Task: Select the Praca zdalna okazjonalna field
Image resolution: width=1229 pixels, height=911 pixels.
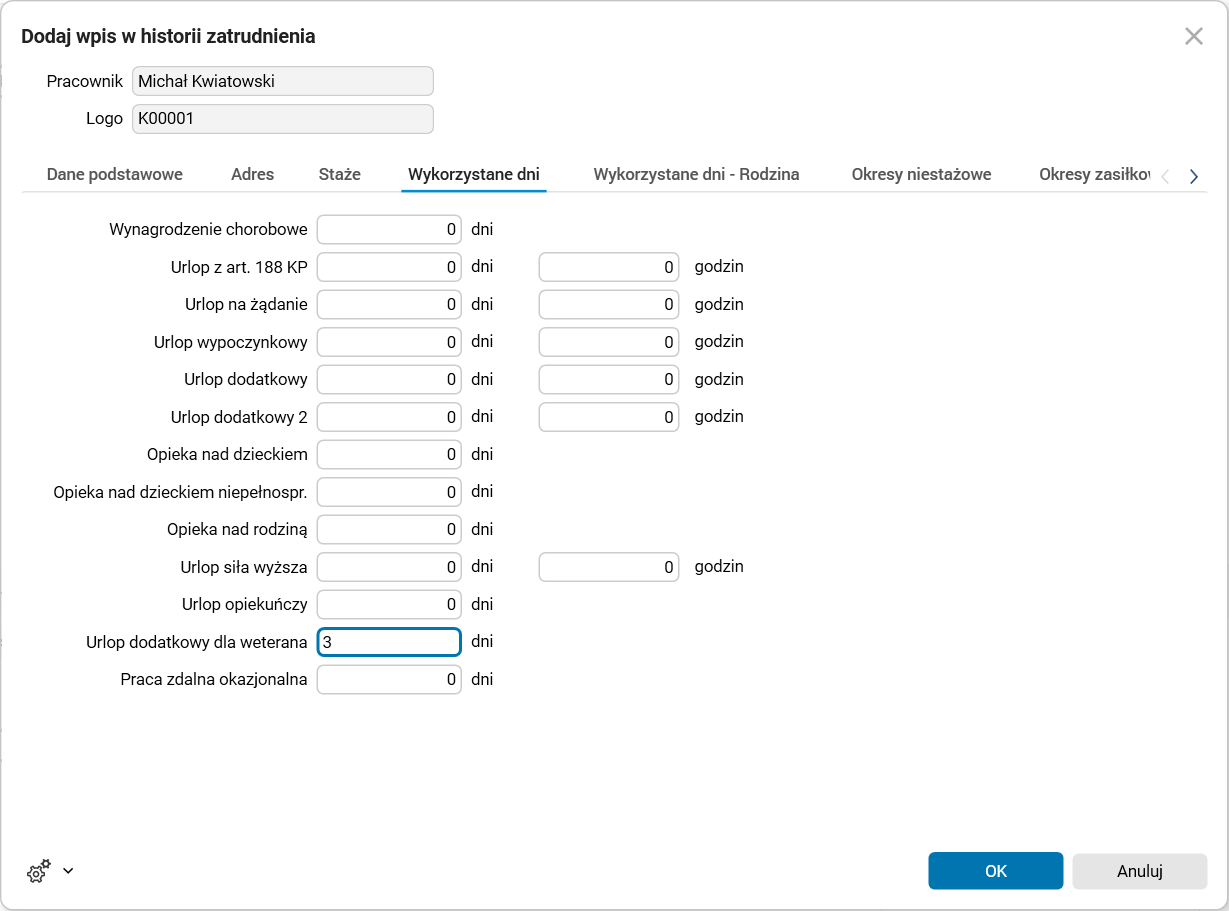Action: point(389,680)
